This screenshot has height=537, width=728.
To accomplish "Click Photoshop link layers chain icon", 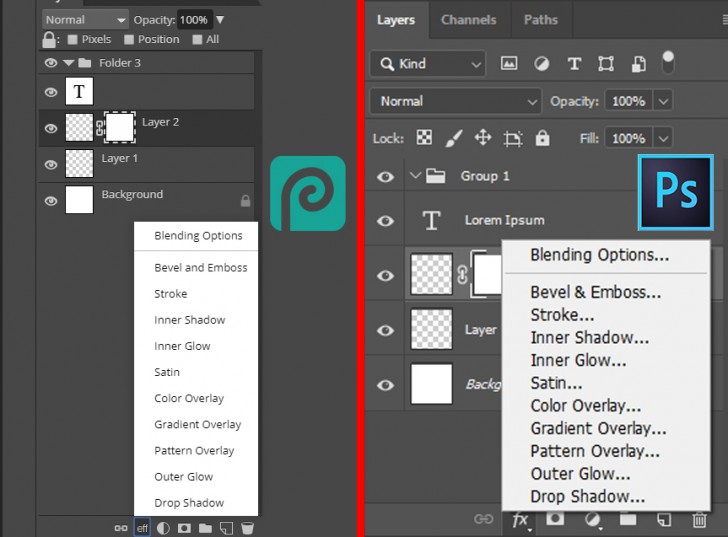I will pos(483,519).
